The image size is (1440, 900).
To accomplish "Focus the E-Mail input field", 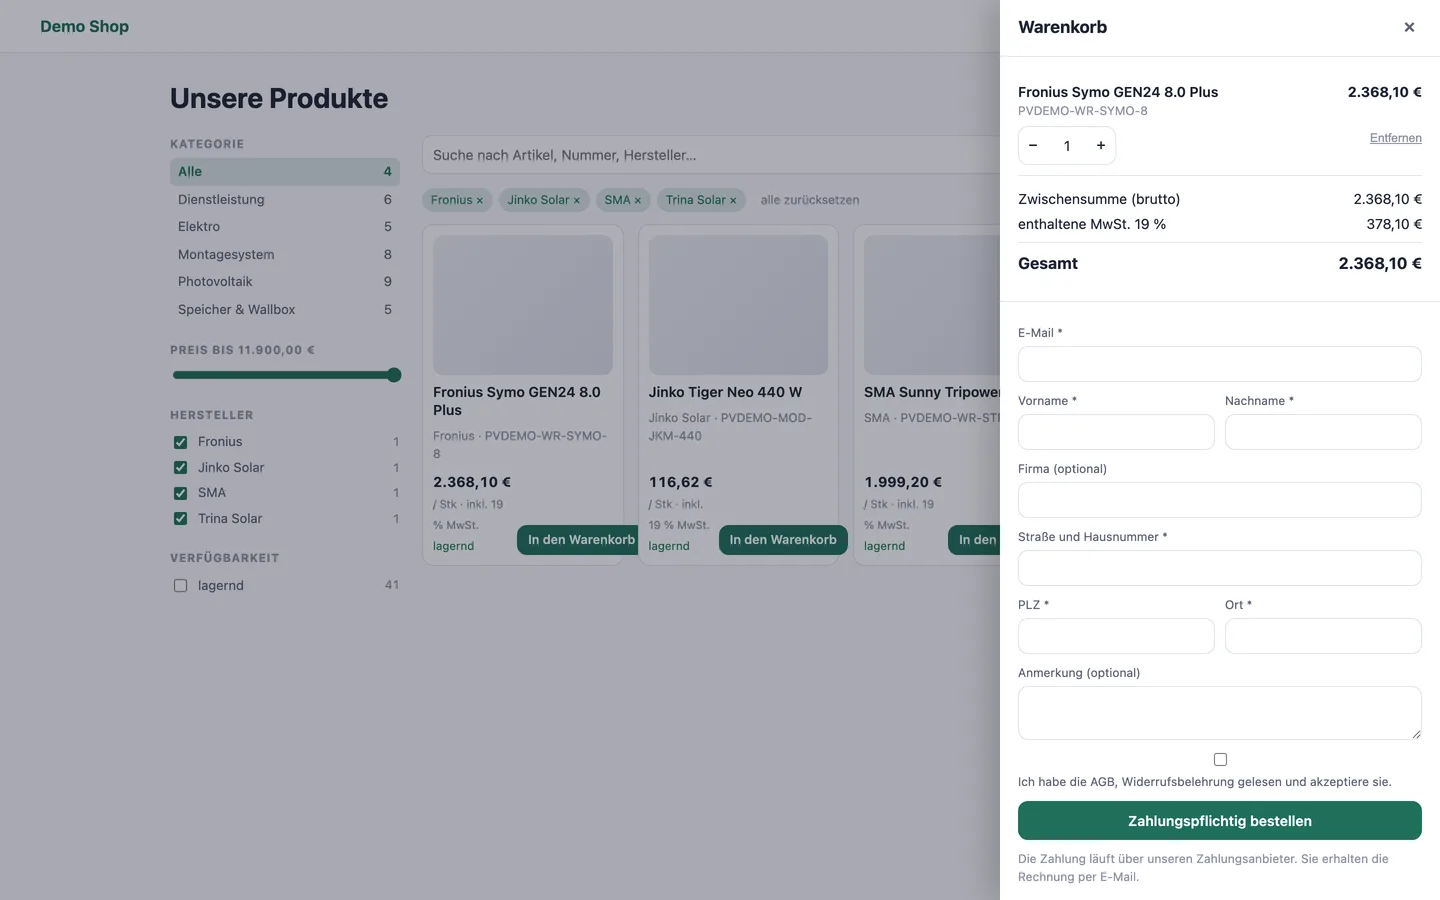I will (1220, 364).
